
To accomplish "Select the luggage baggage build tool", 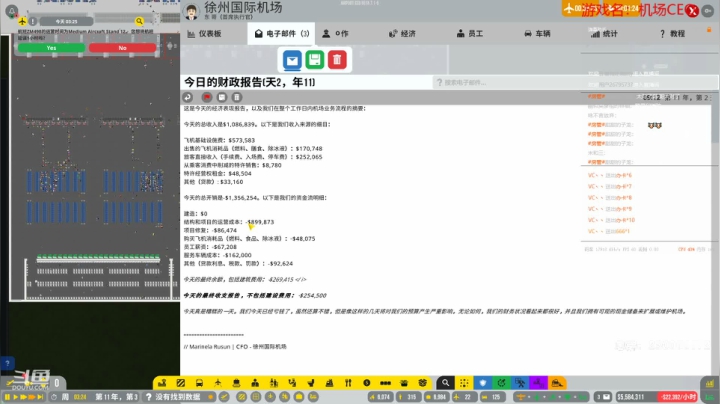I will 236,383.
